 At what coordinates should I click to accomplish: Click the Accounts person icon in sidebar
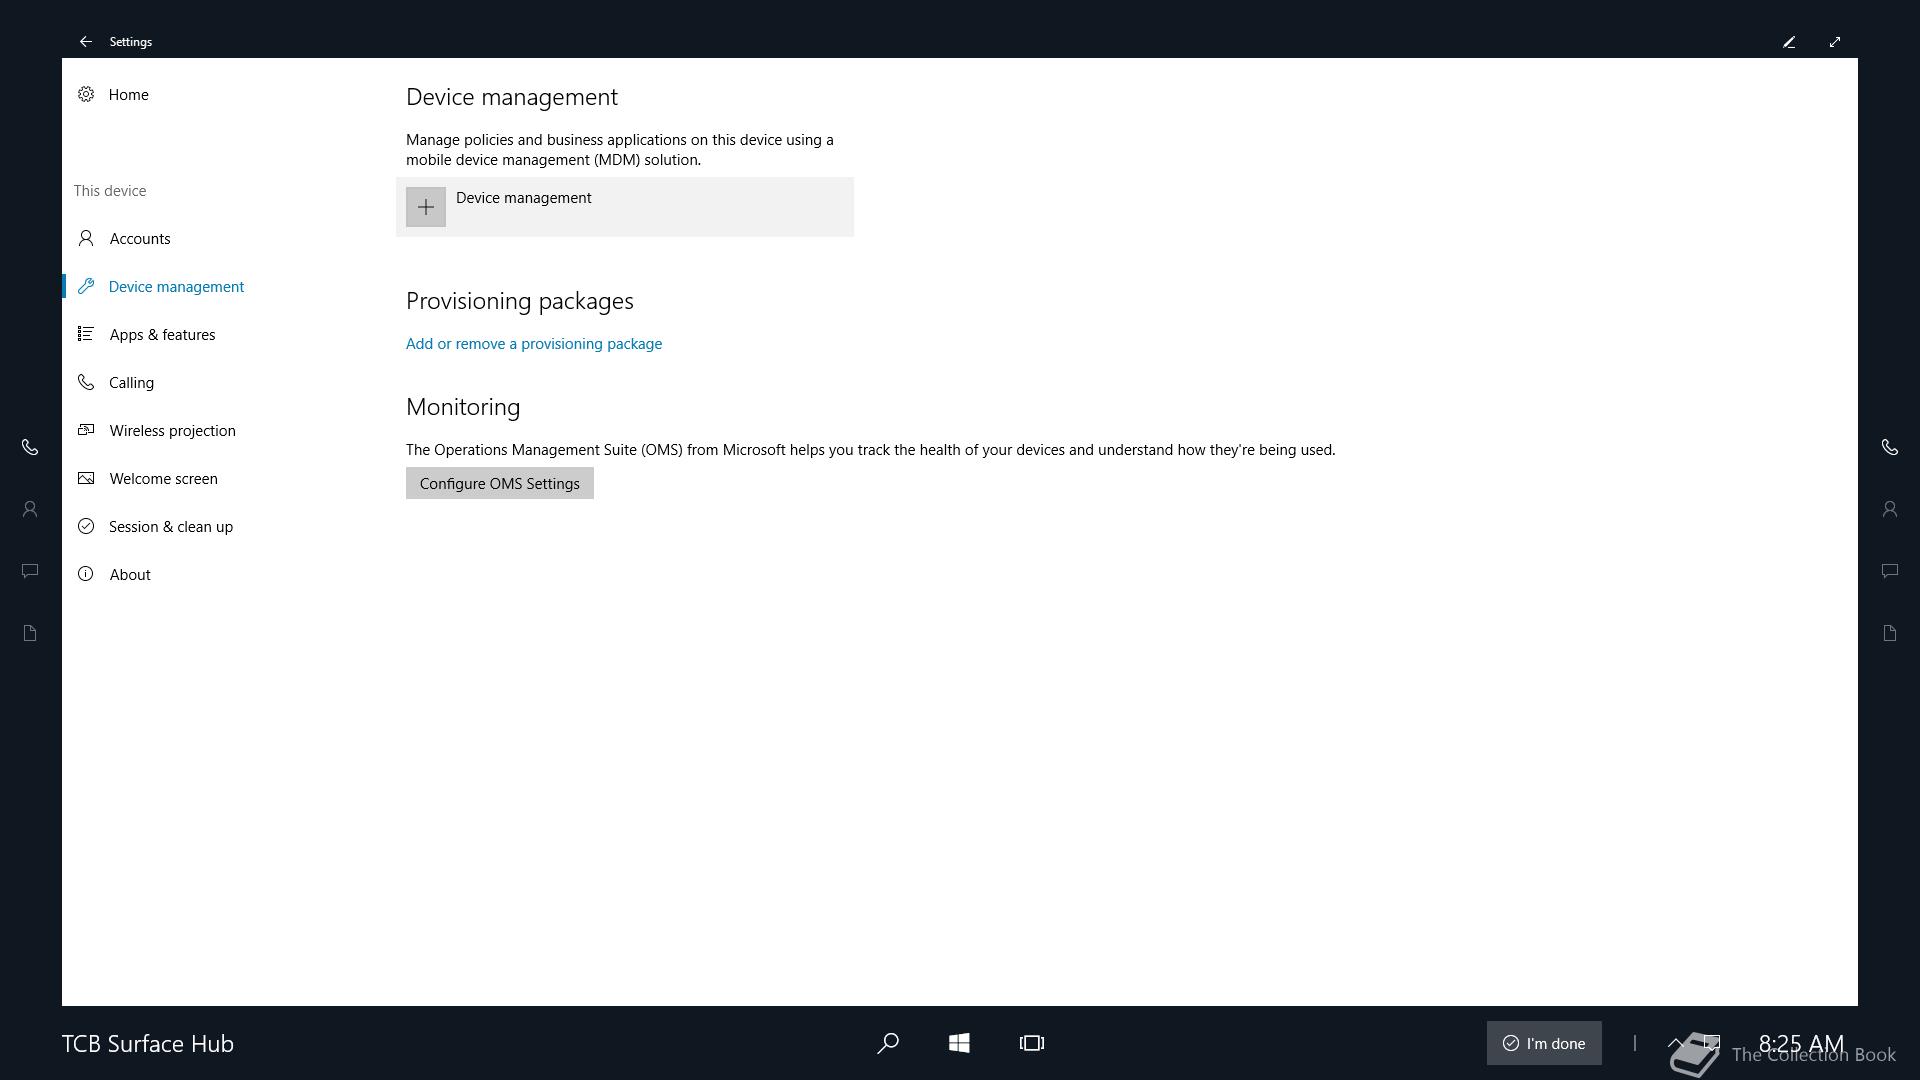coord(86,238)
